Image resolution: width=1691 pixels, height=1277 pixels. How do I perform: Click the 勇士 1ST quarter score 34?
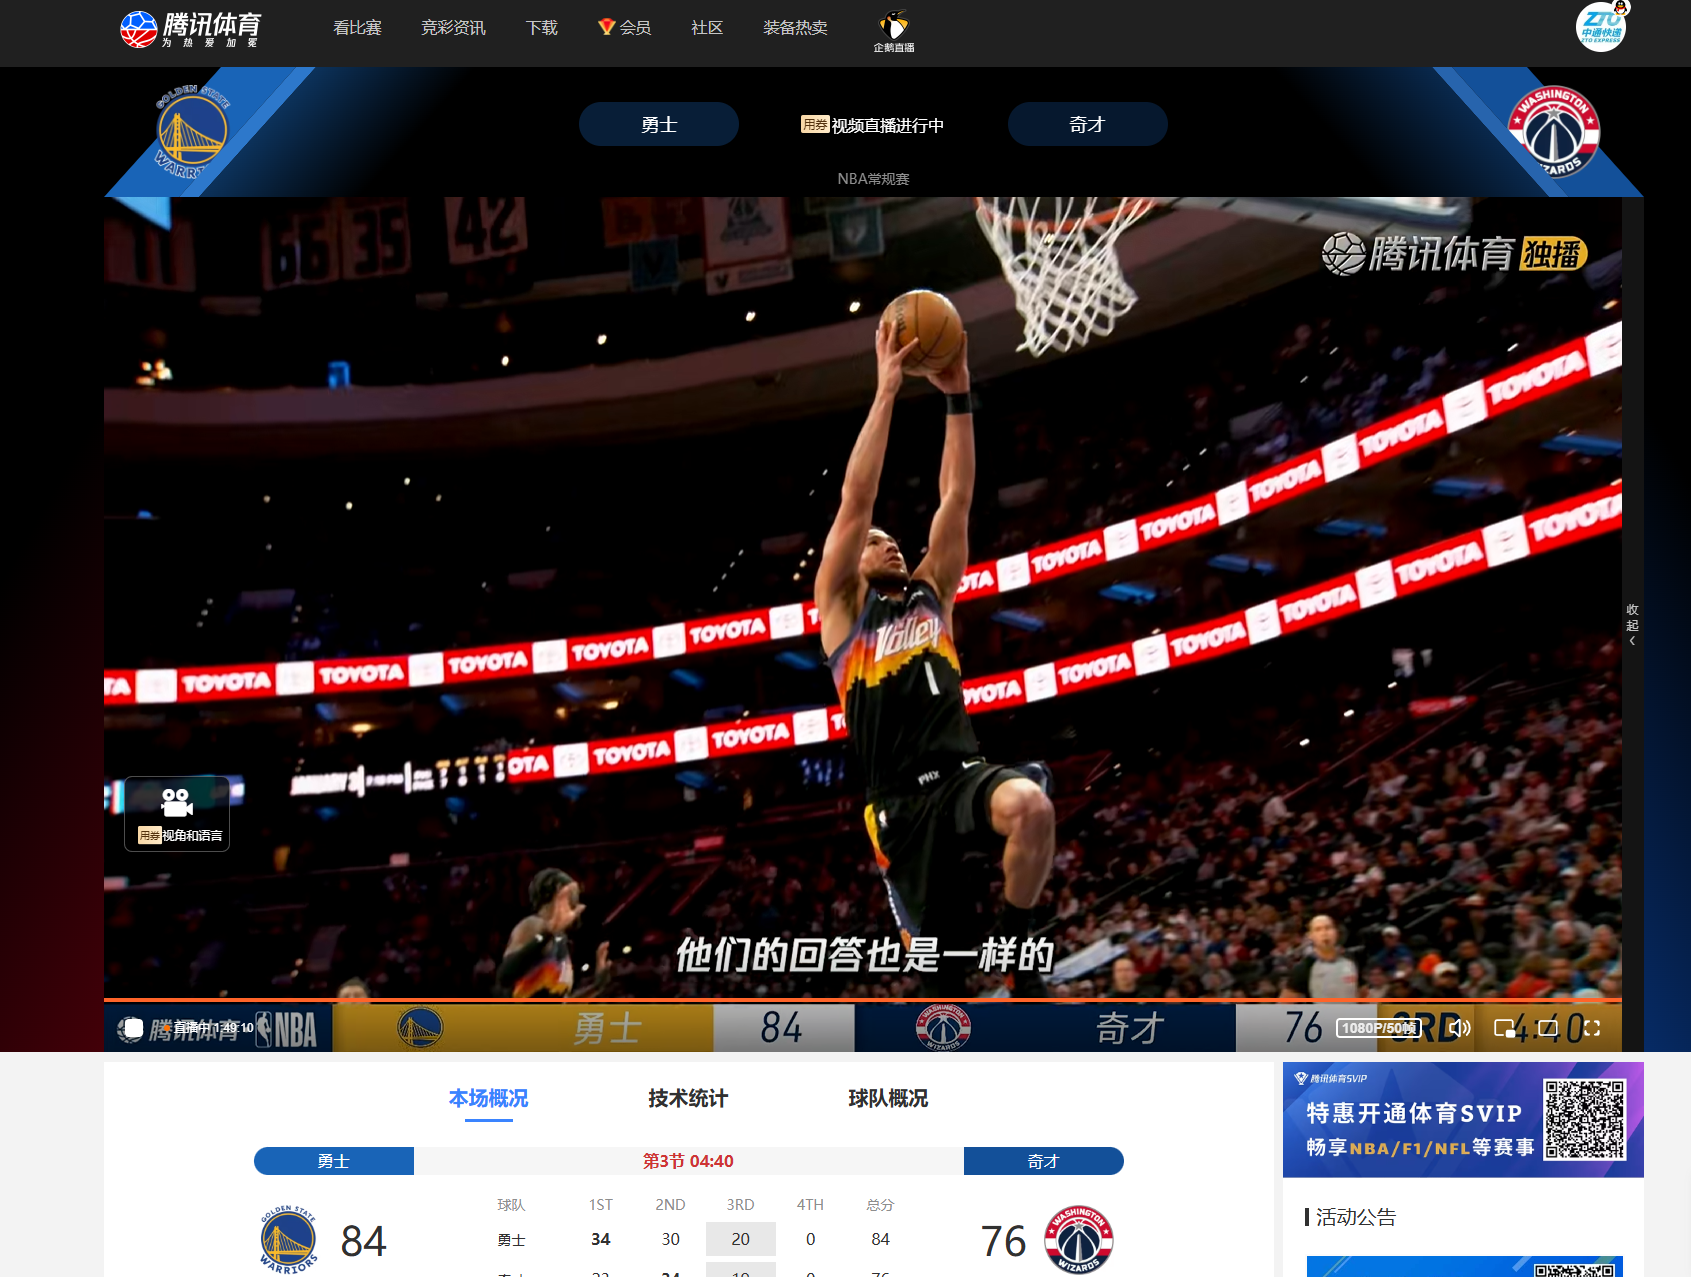[600, 1239]
